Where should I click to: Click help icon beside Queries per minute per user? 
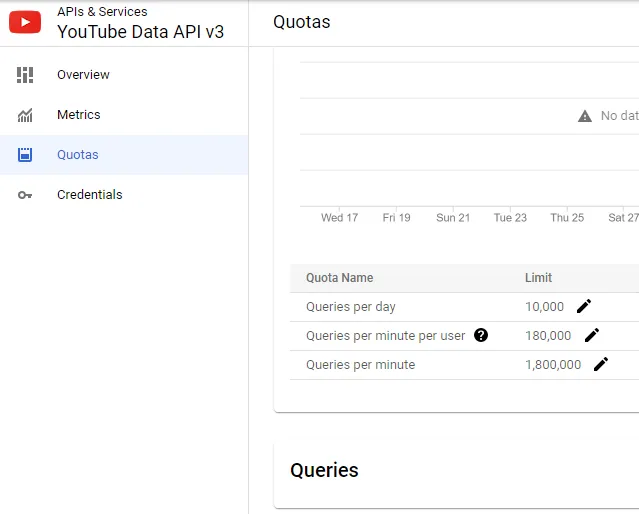coord(481,335)
